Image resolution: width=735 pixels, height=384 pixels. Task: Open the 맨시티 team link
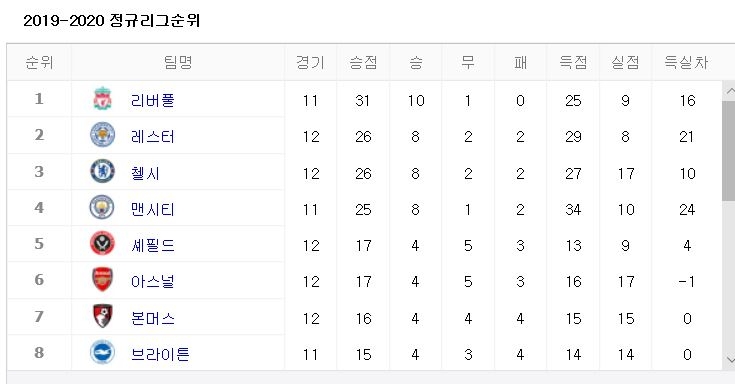[152, 209]
